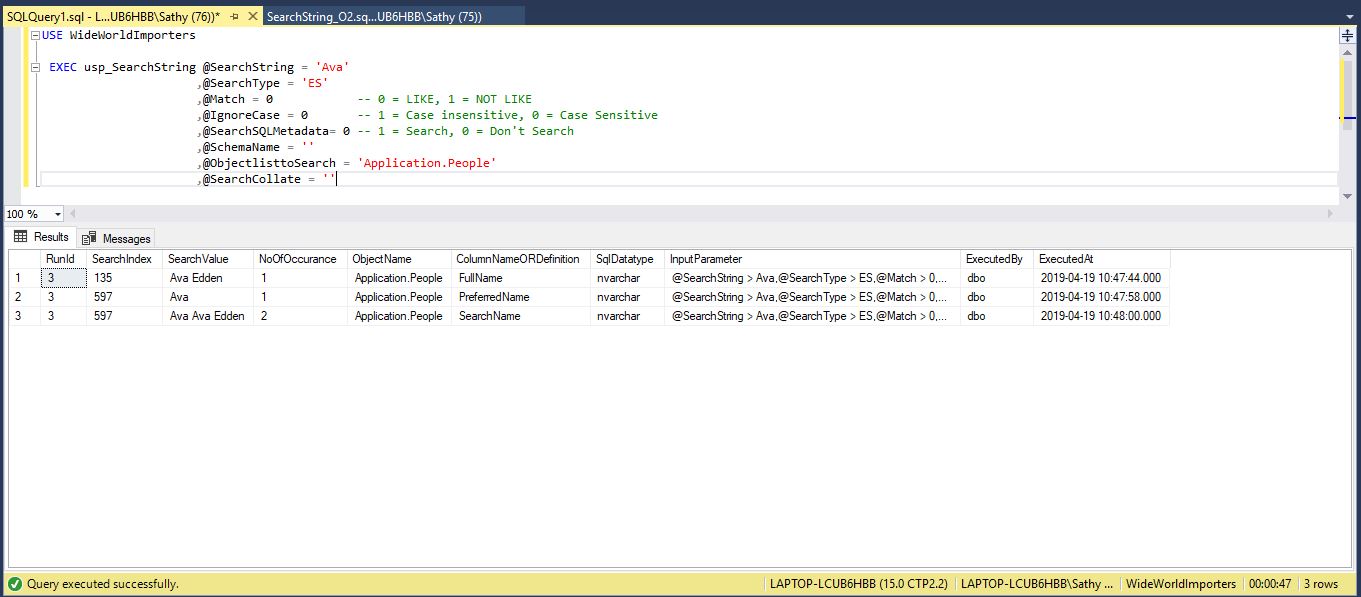
Task: Click the SearchIndex column header
Action: [124, 259]
